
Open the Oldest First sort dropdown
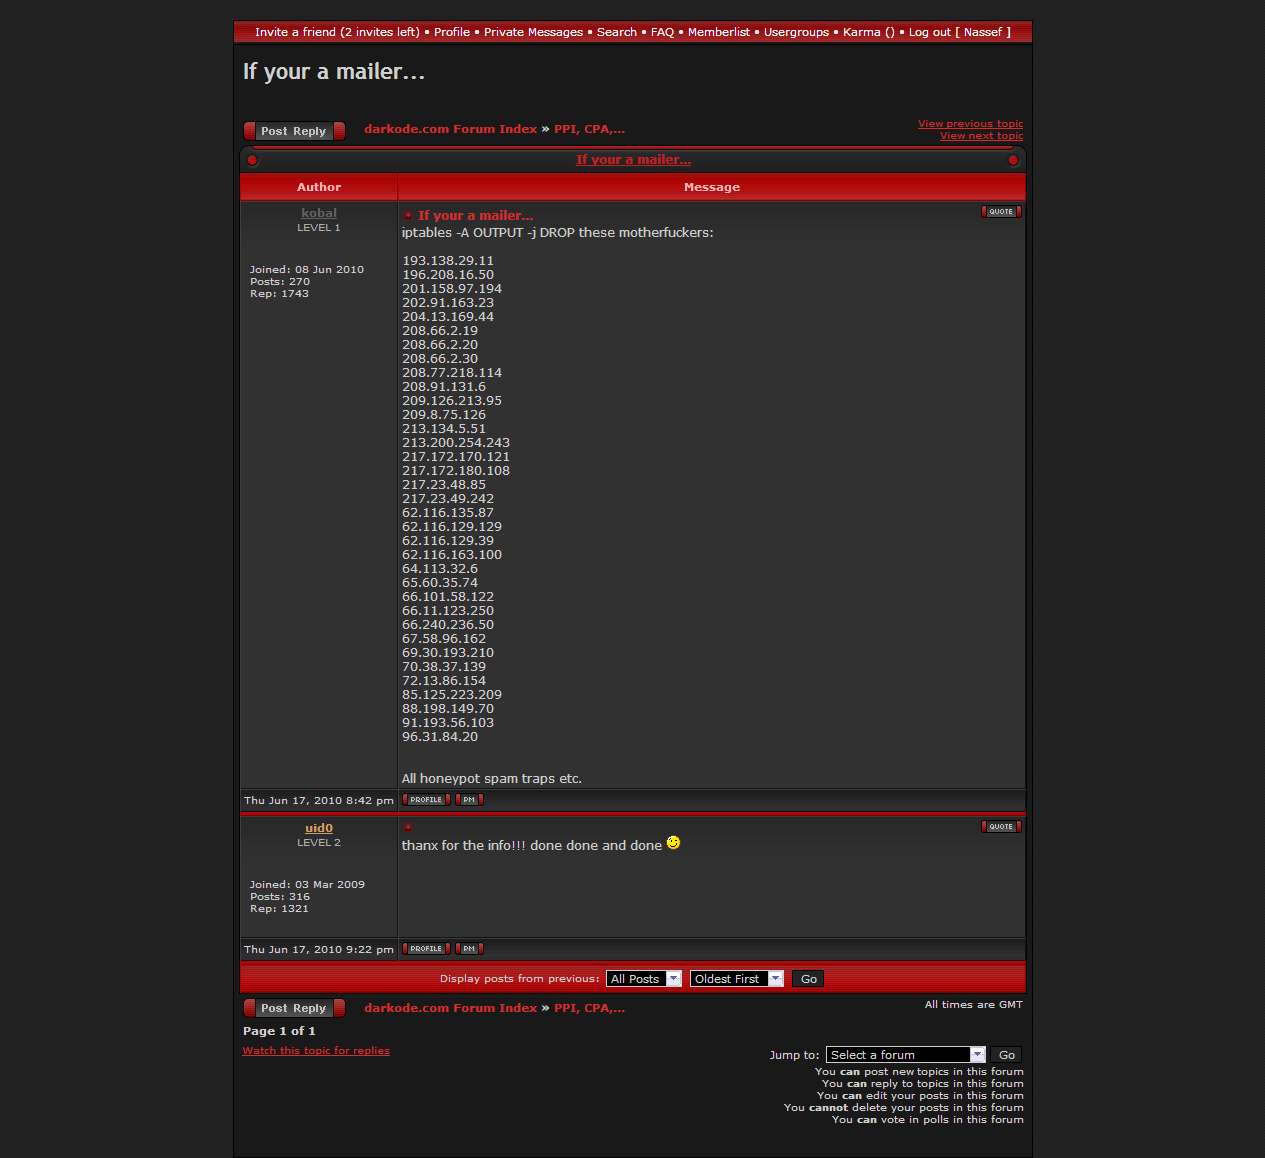point(736,979)
